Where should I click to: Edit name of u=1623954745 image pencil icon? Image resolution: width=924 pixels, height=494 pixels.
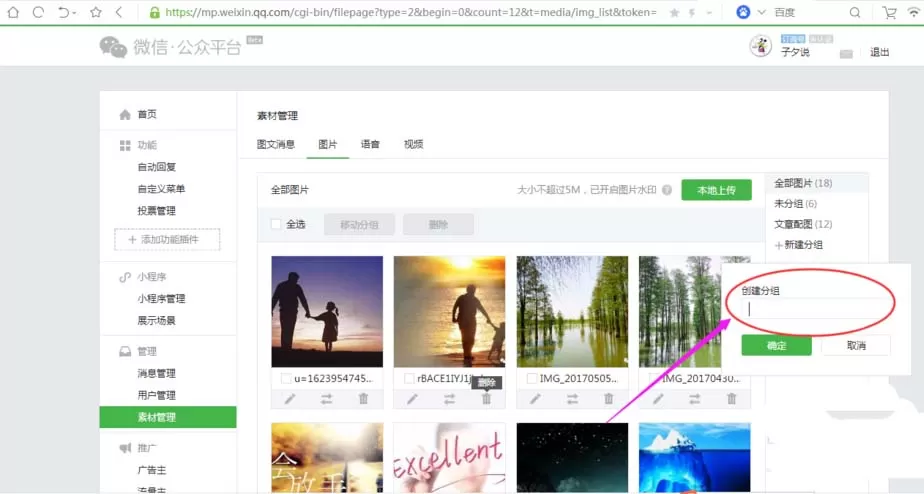(x=290, y=399)
